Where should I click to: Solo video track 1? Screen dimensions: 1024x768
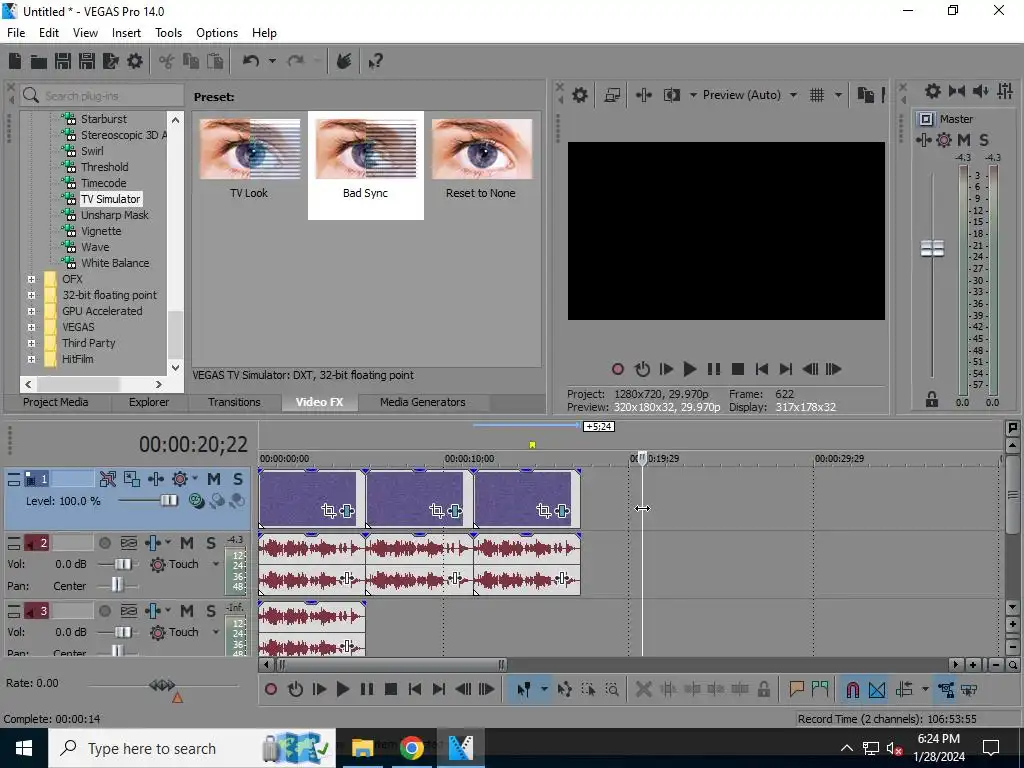[238, 479]
